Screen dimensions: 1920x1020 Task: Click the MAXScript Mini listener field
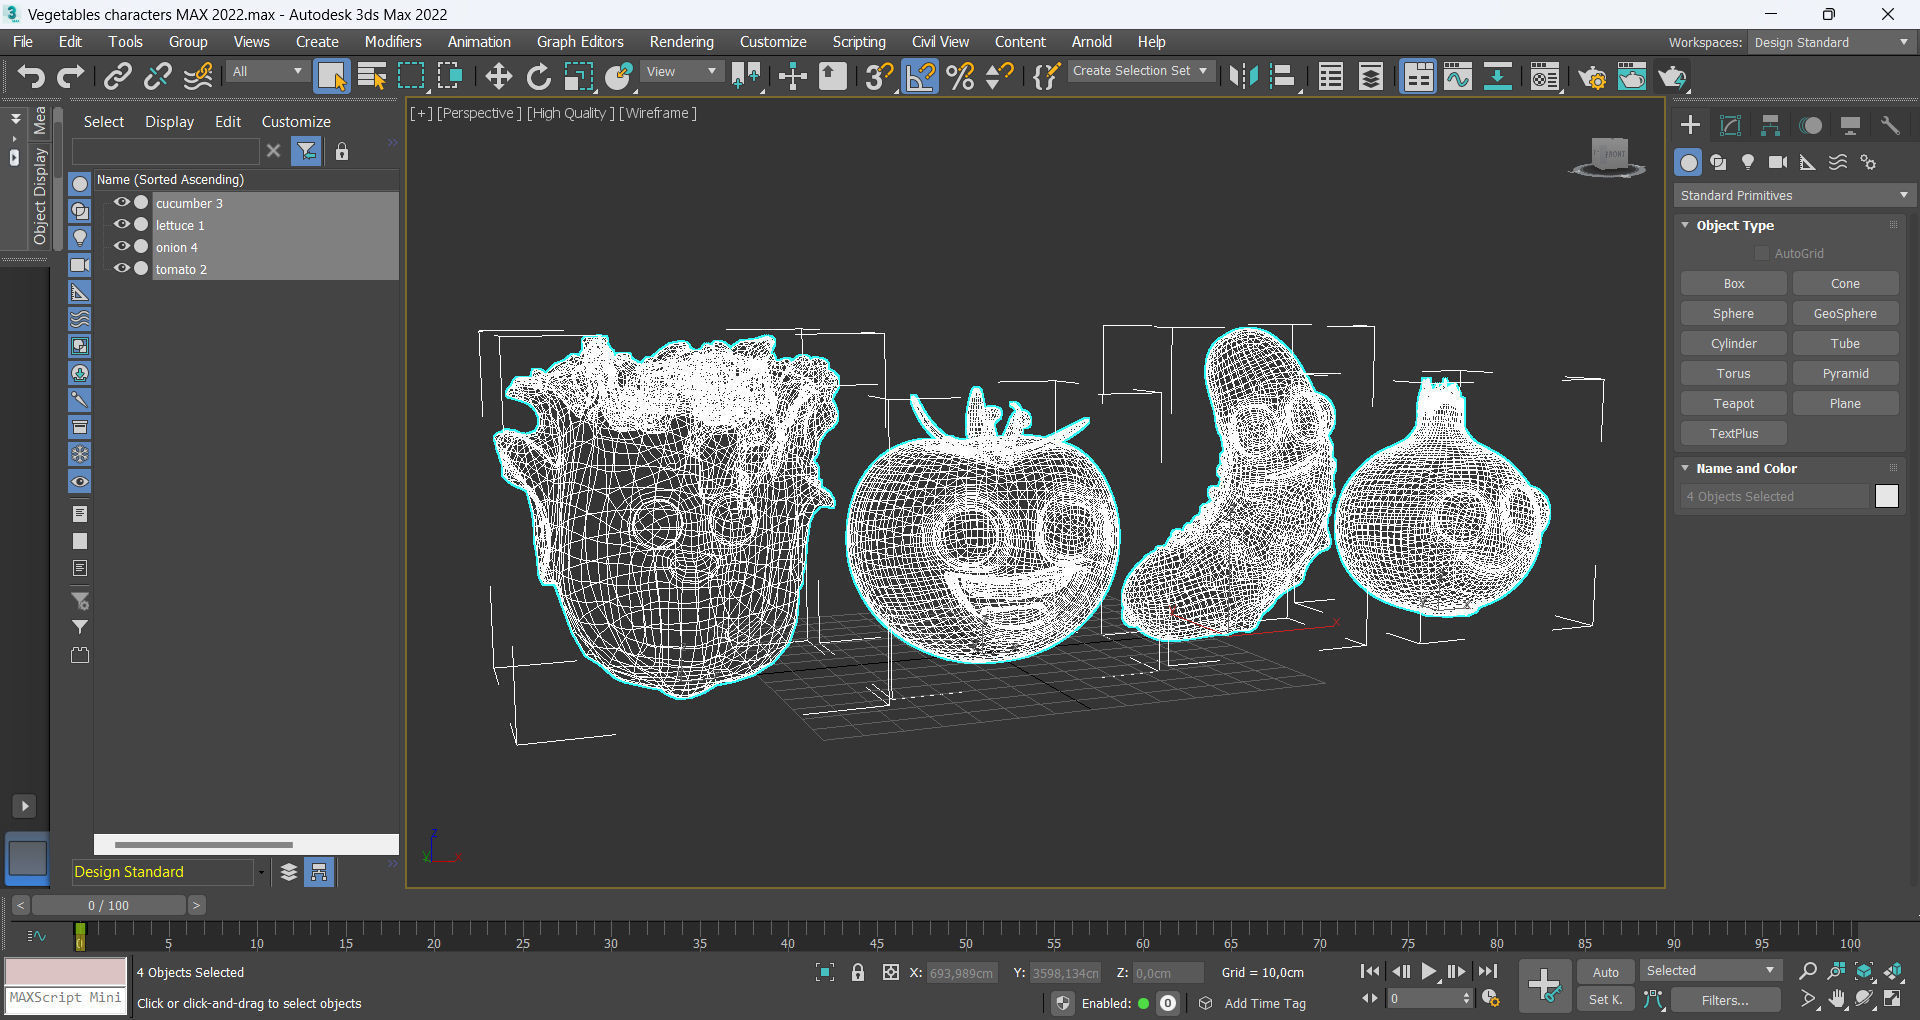[x=66, y=999]
